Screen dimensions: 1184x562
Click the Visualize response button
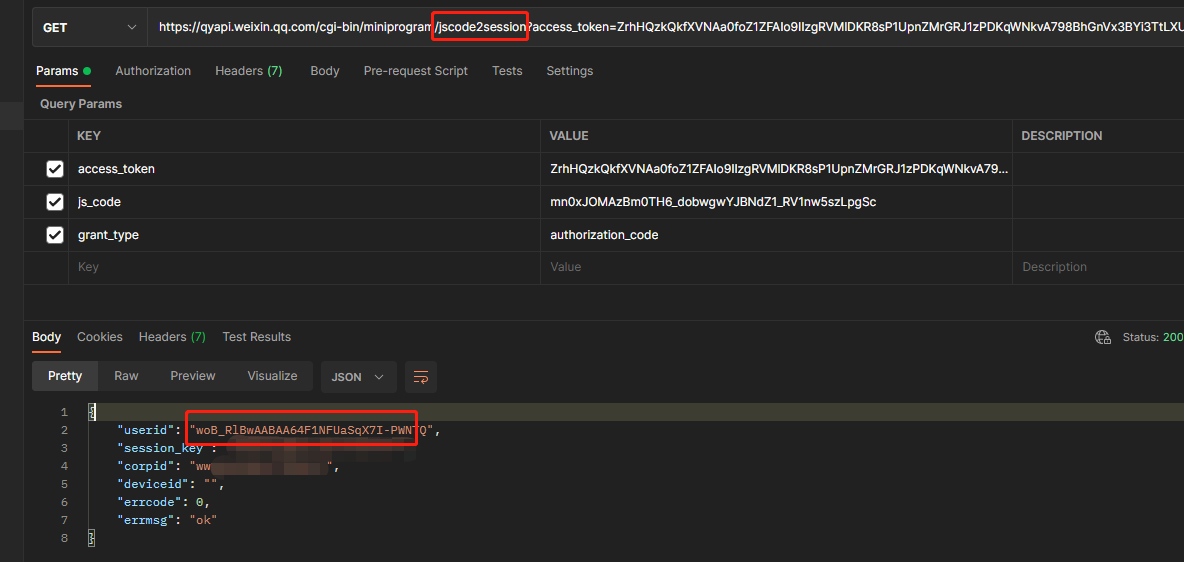click(272, 376)
